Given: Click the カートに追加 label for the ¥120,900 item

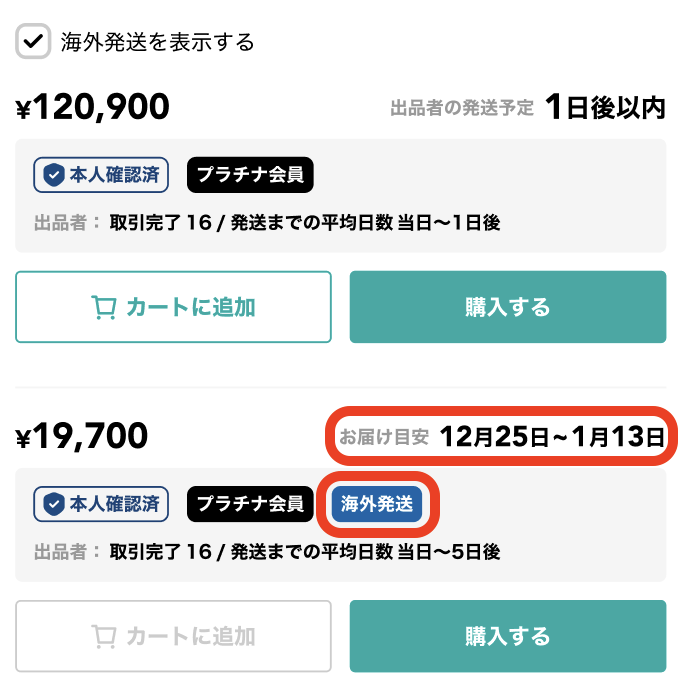Looking at the screenshot, I should [190, 307].
